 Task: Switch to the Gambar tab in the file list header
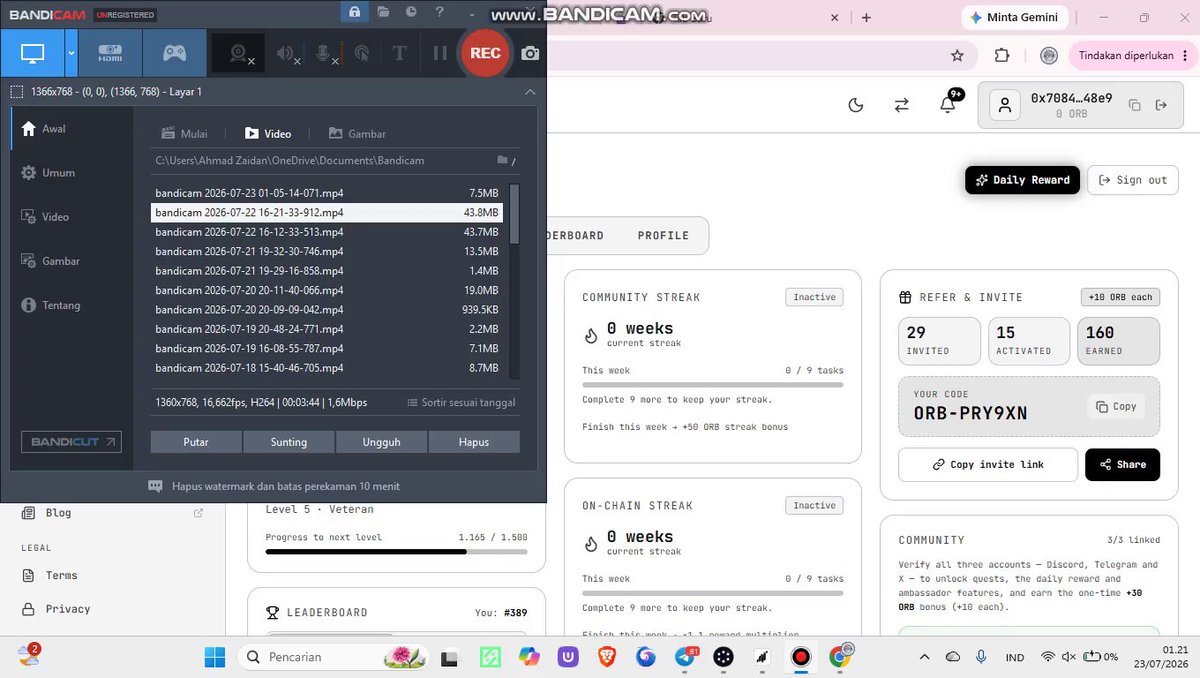click(x=357, y=134)
